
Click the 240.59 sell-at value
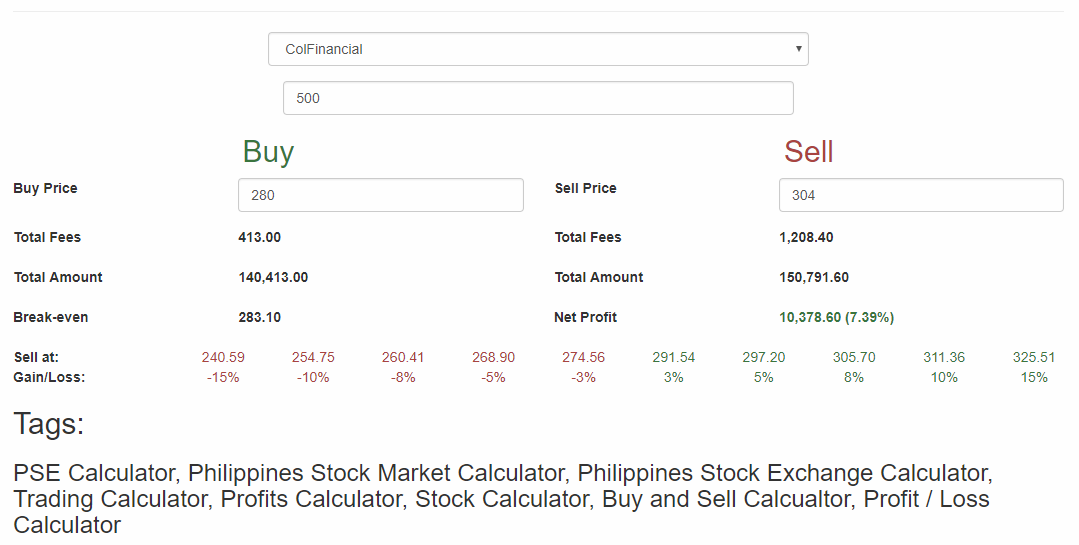click(x=223, y=357)
